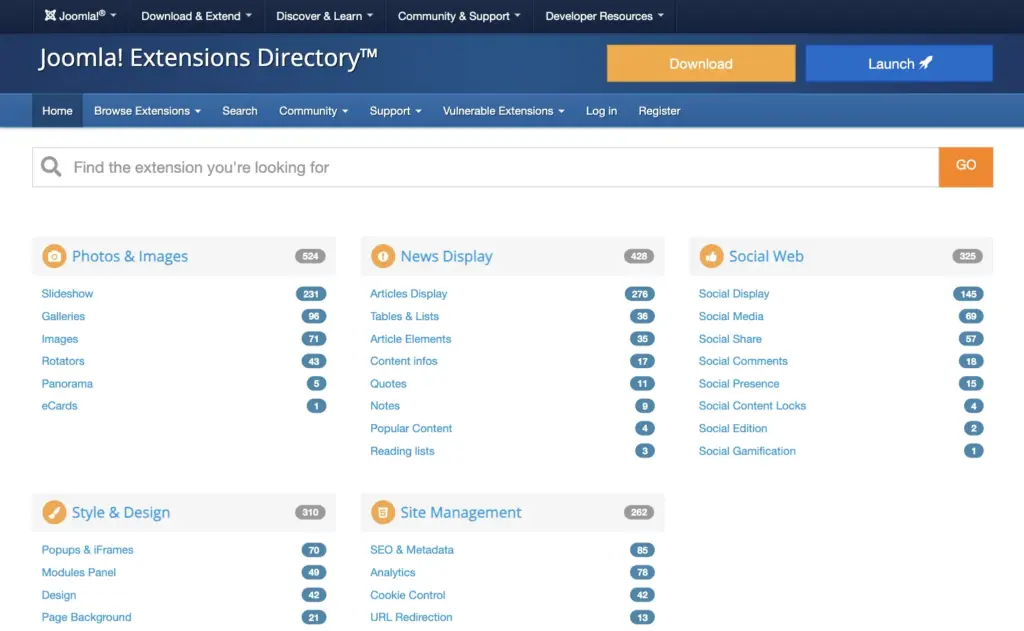Viewport: 1024px width, 631px height.
Task: Open Cookie Control subcategory
Action: click(x=408, y=595)
